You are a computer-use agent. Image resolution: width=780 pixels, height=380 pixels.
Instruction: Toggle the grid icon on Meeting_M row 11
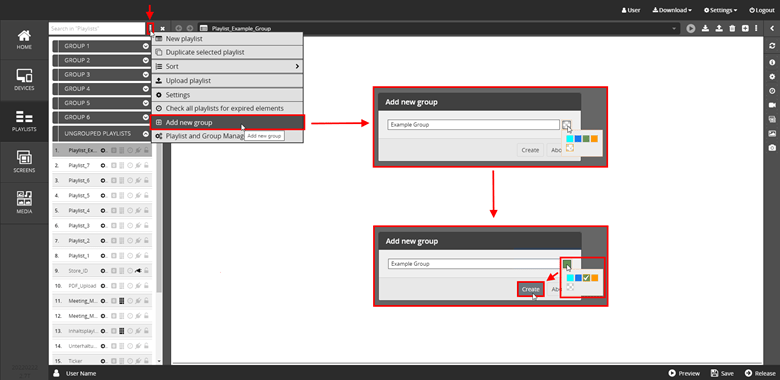click(121, 301)
